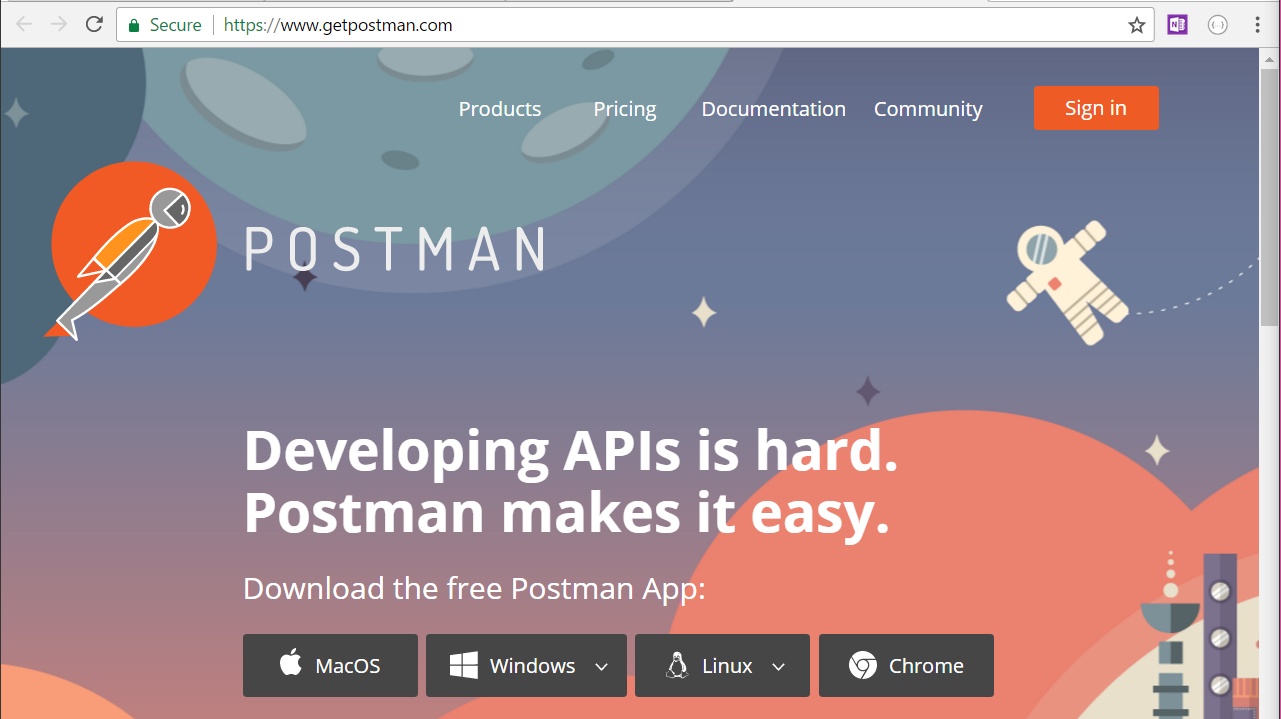This screenshot has width=1281, height=719.
Task: Open the OneNote extension icon
Action: (x=1177, y=25)
